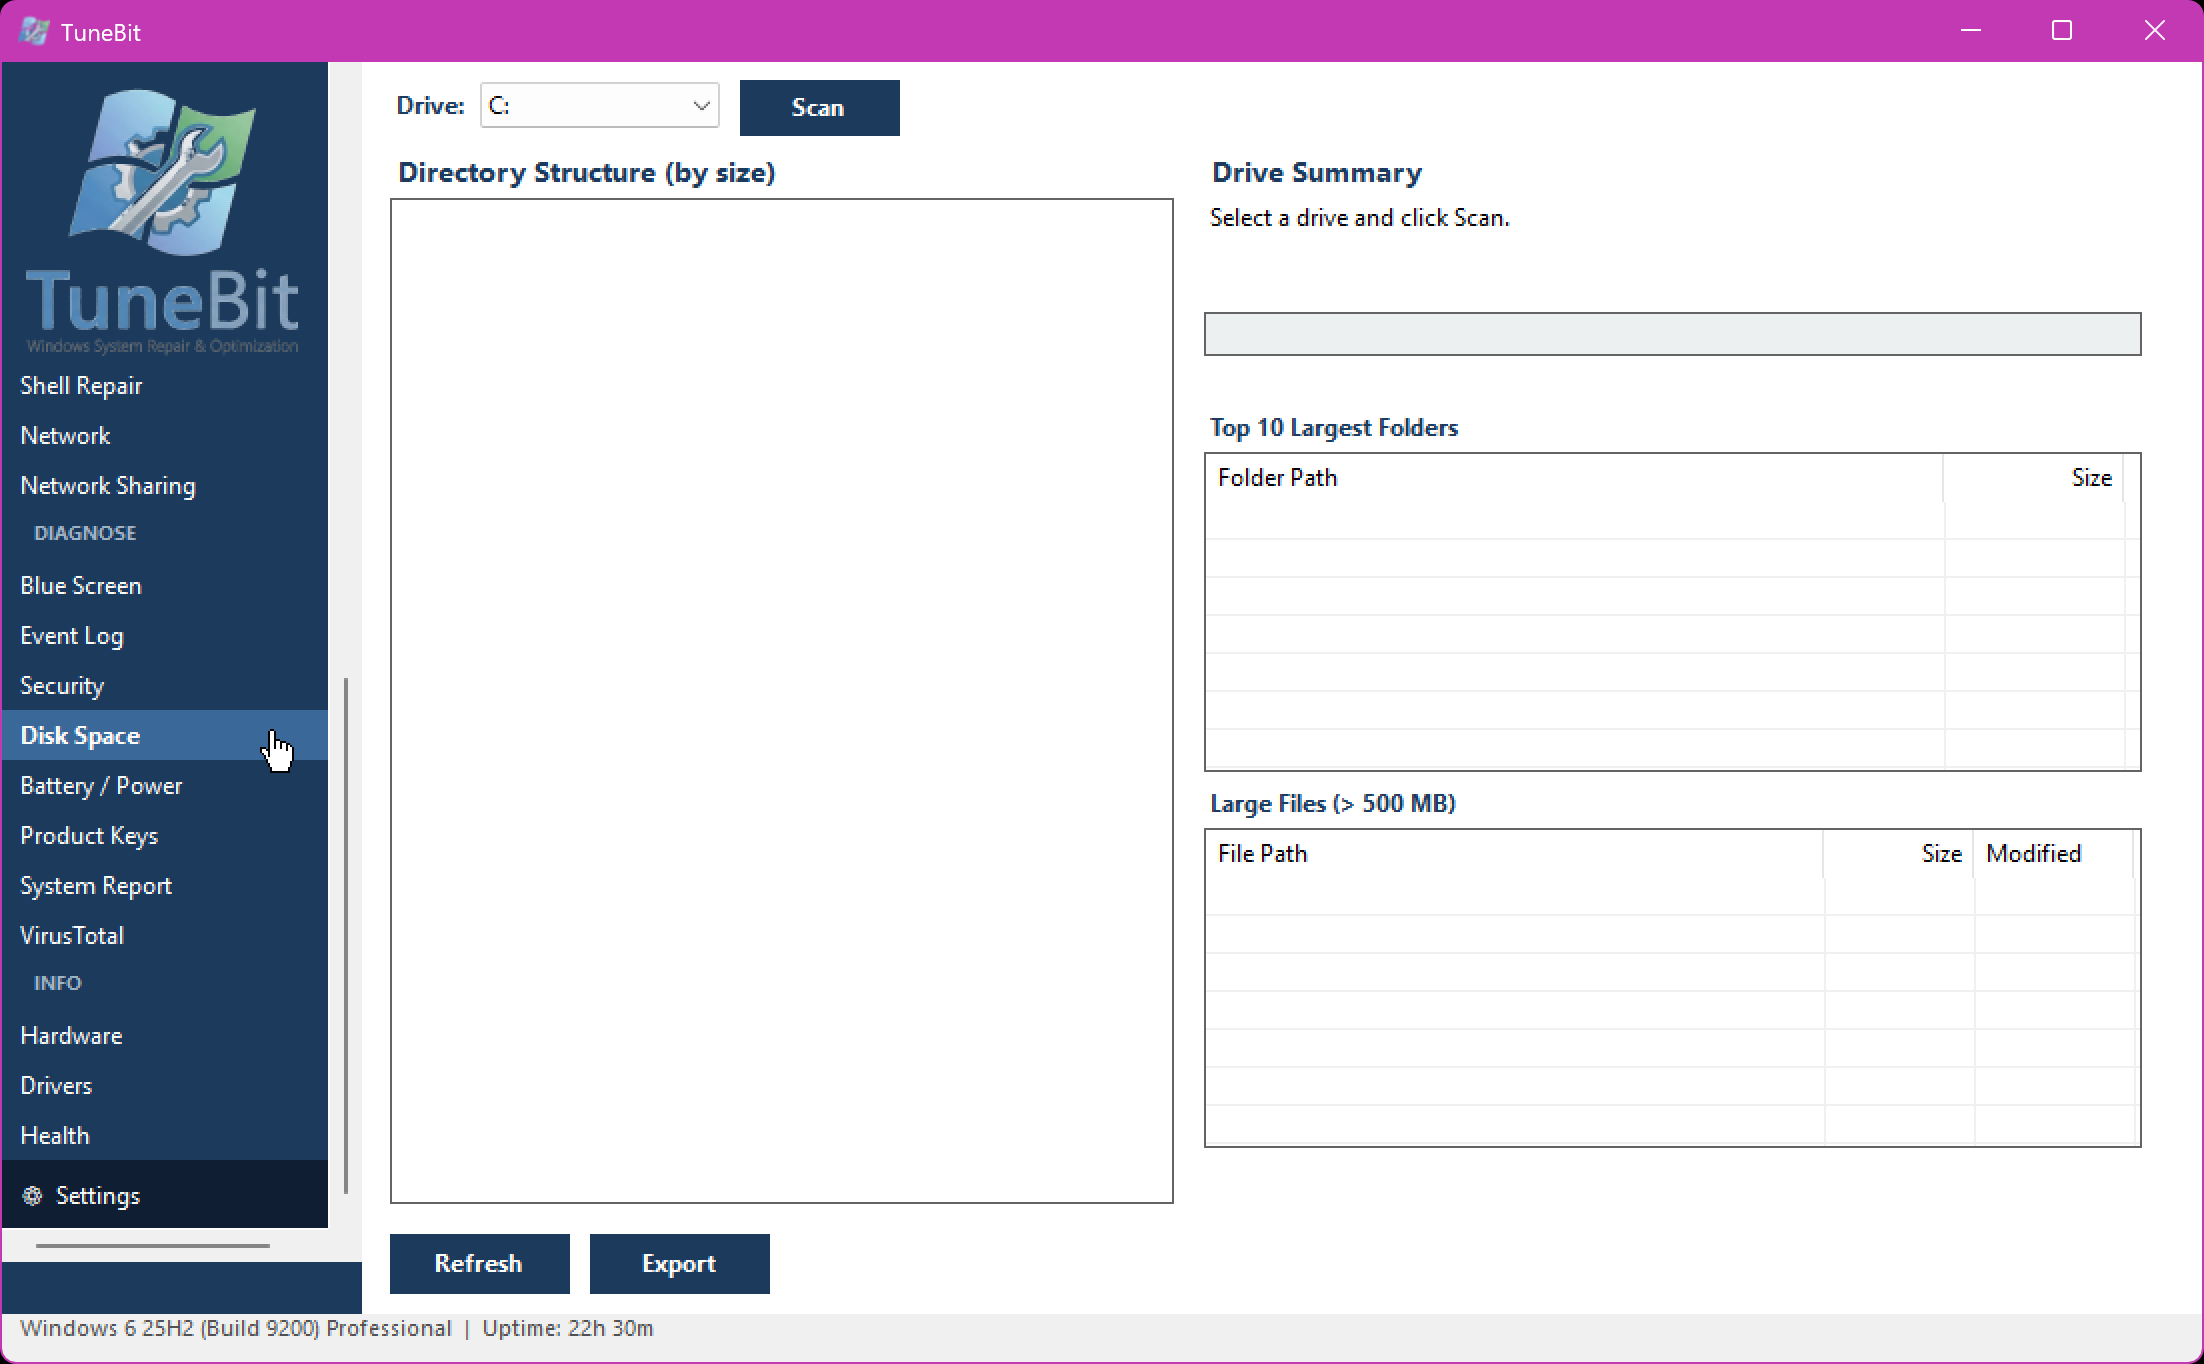The width and height of the screenshot is (2204, 1364).
Task: Select Disk Space in the sidebar
Action: [165, 735]
